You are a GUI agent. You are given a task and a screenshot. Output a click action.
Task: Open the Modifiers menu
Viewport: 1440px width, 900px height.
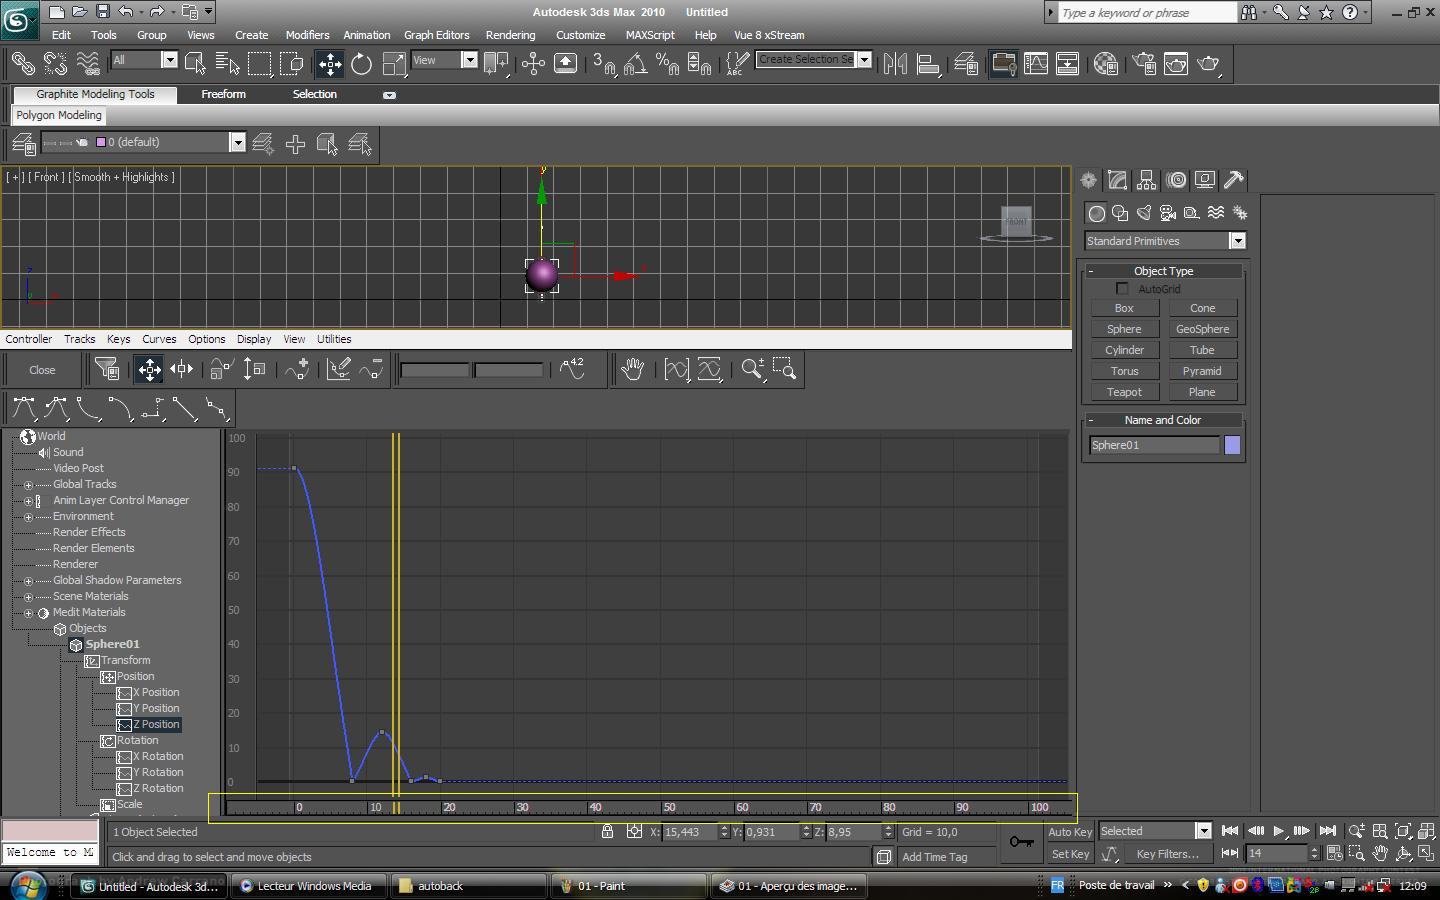[x=307, y=35]
